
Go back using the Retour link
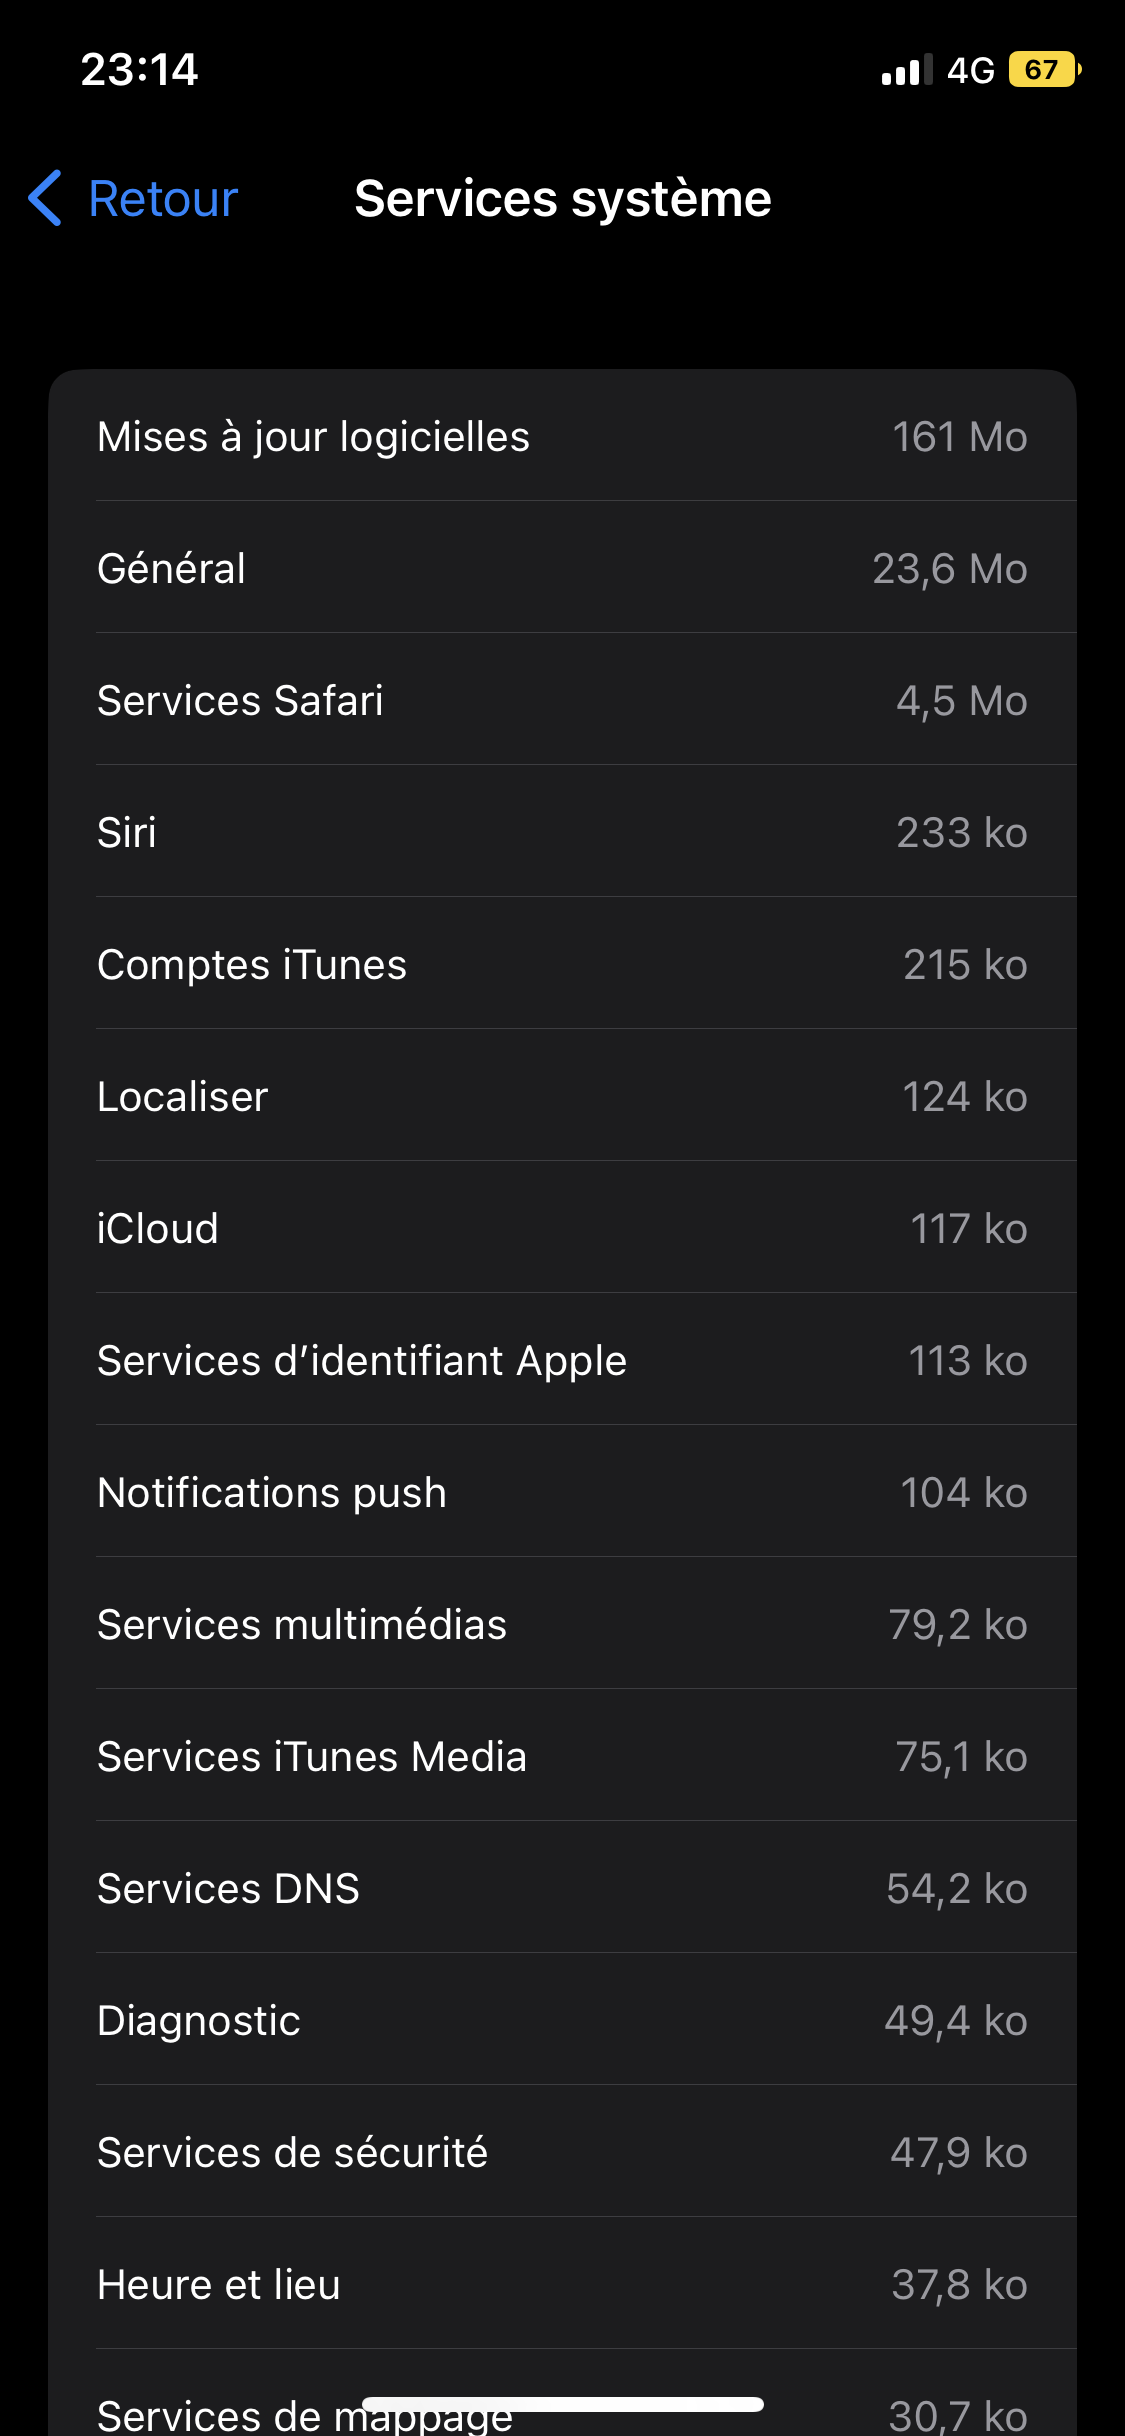click(163, 198)
